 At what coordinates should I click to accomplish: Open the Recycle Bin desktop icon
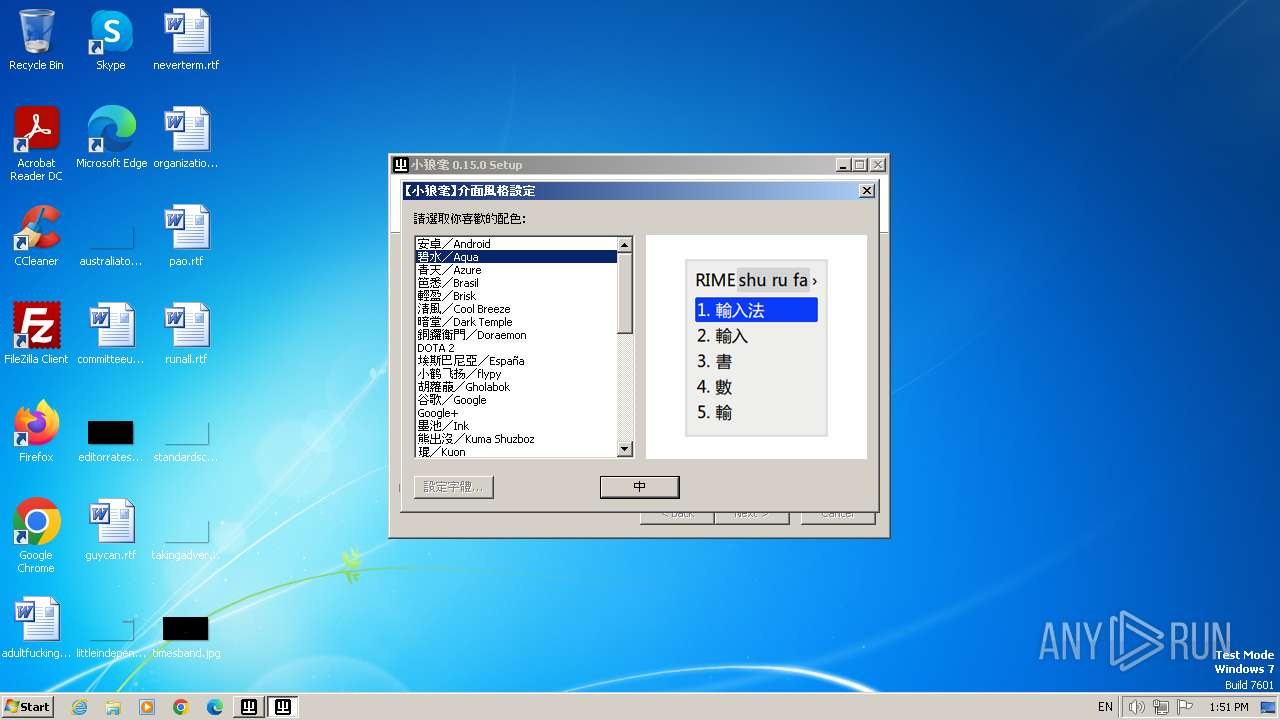(36, 40)
